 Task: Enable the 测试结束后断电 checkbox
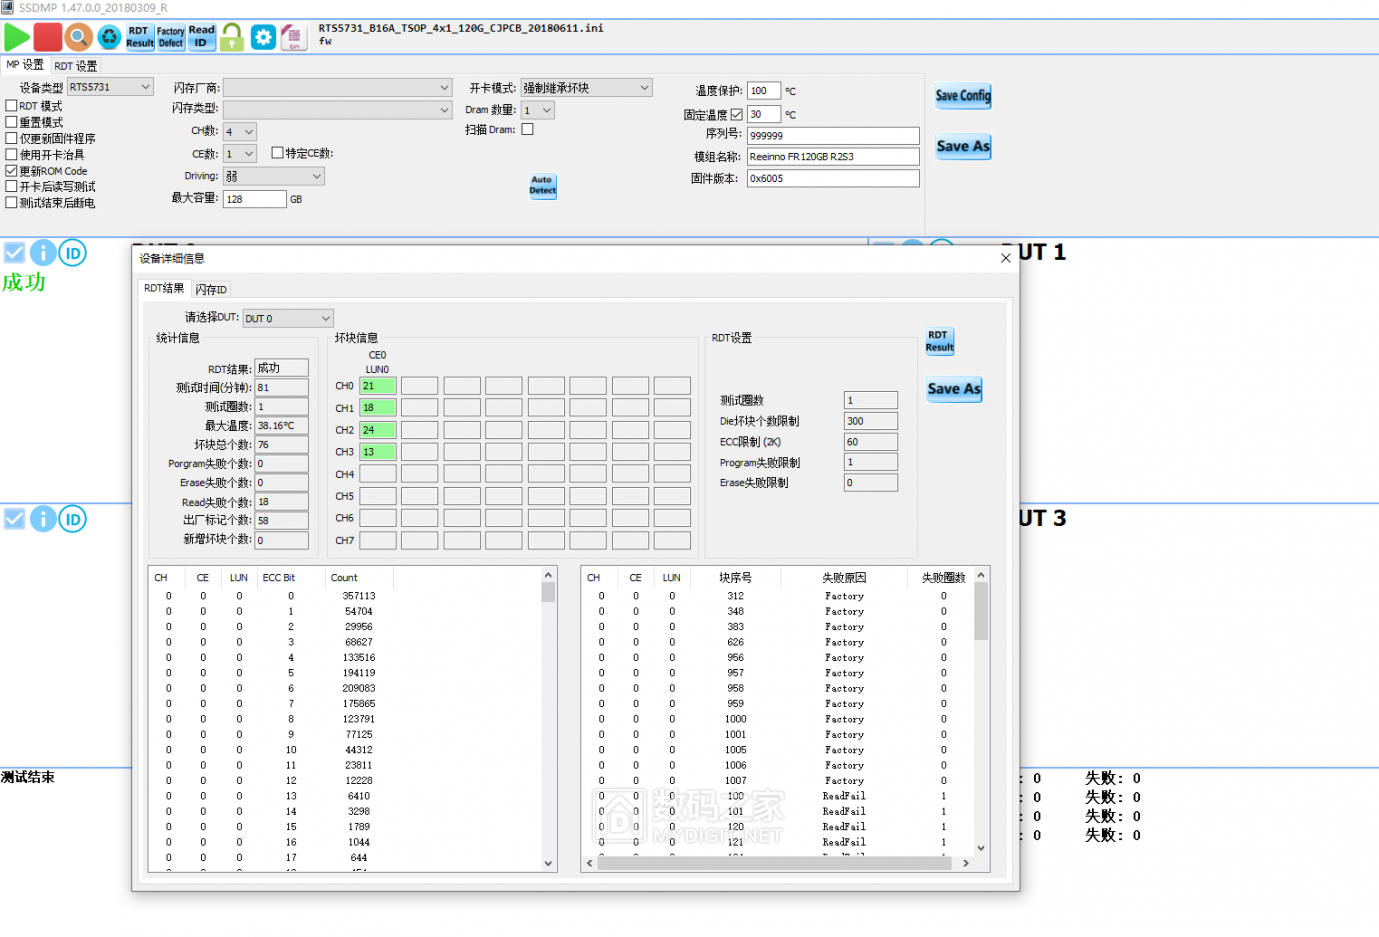coord(11,202)
